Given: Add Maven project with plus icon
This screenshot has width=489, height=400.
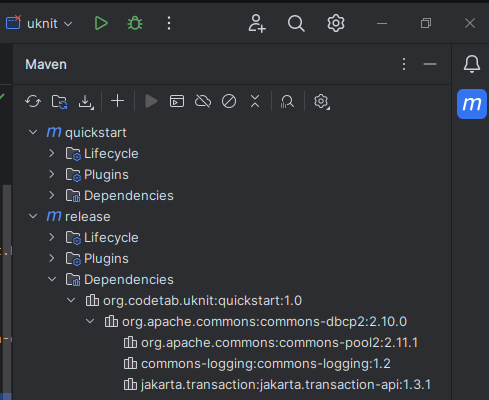Looking at the screenshot, I should pos(117,101).
